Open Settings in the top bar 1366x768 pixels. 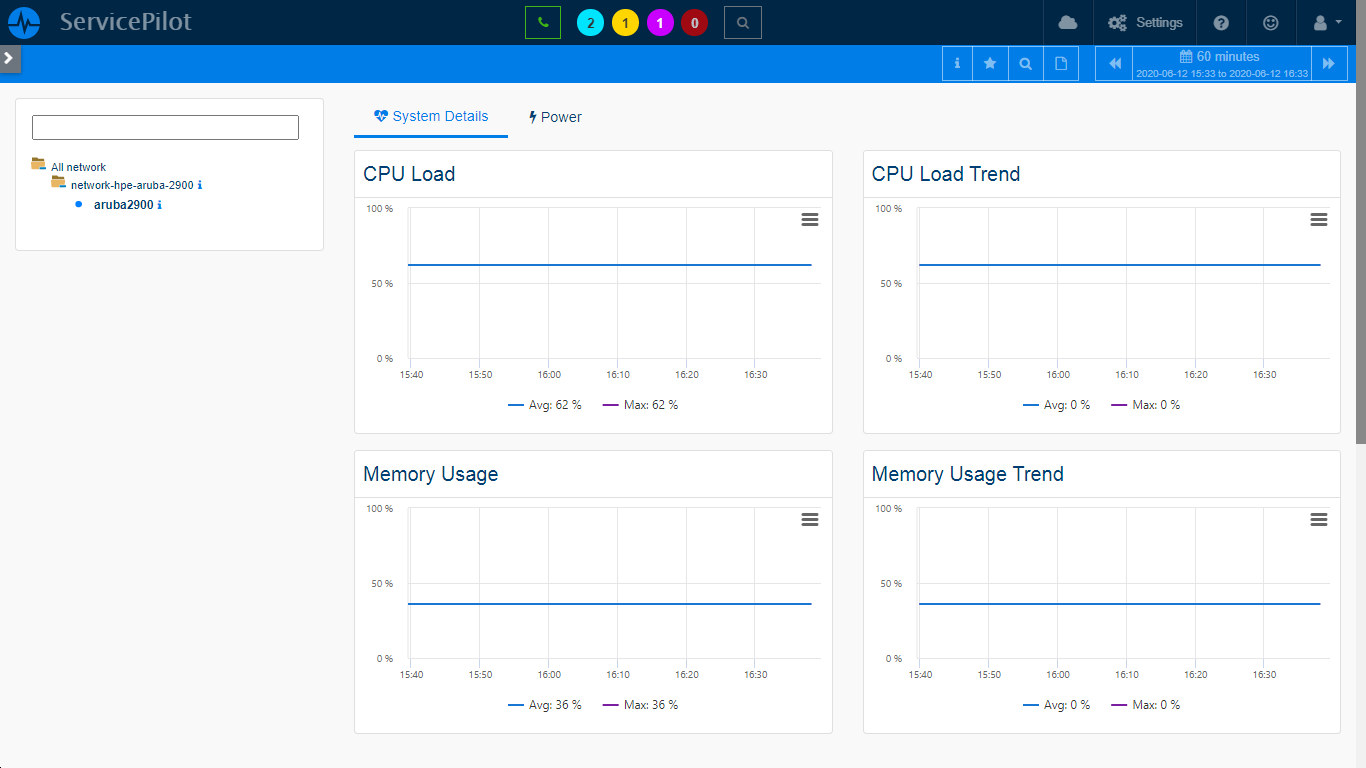coord(1145,22)
